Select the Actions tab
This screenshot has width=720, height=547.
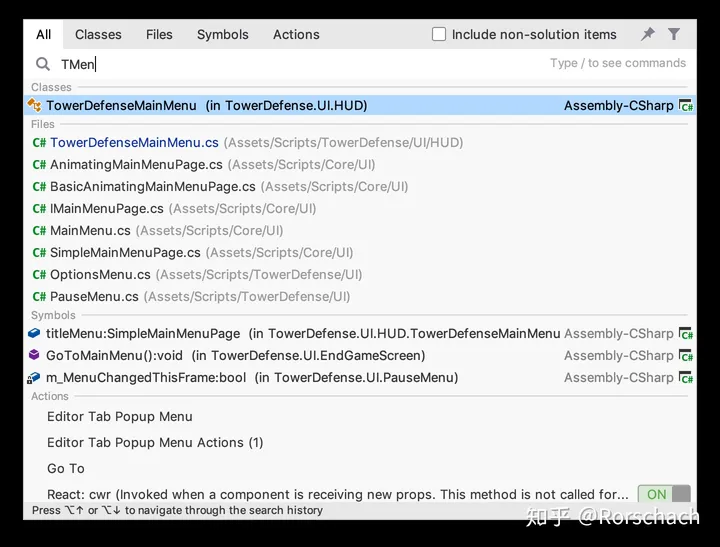click(x=296, y=34)
